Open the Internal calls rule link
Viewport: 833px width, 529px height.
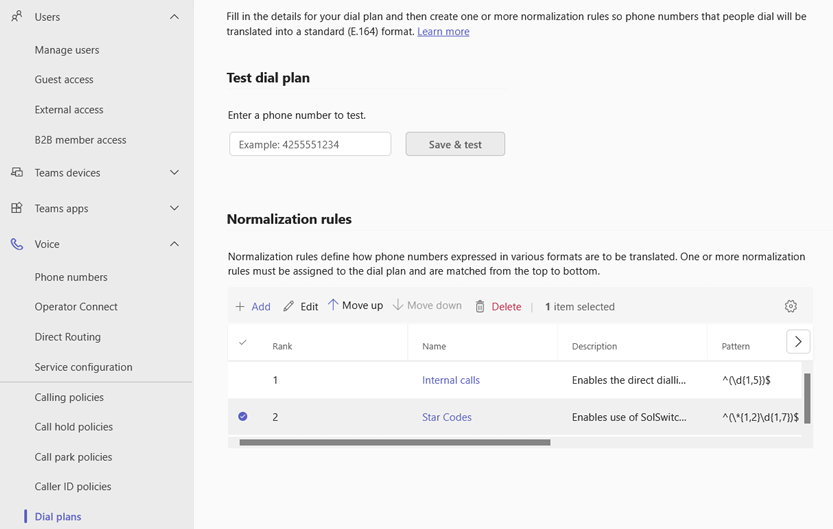tap(451, 380)
